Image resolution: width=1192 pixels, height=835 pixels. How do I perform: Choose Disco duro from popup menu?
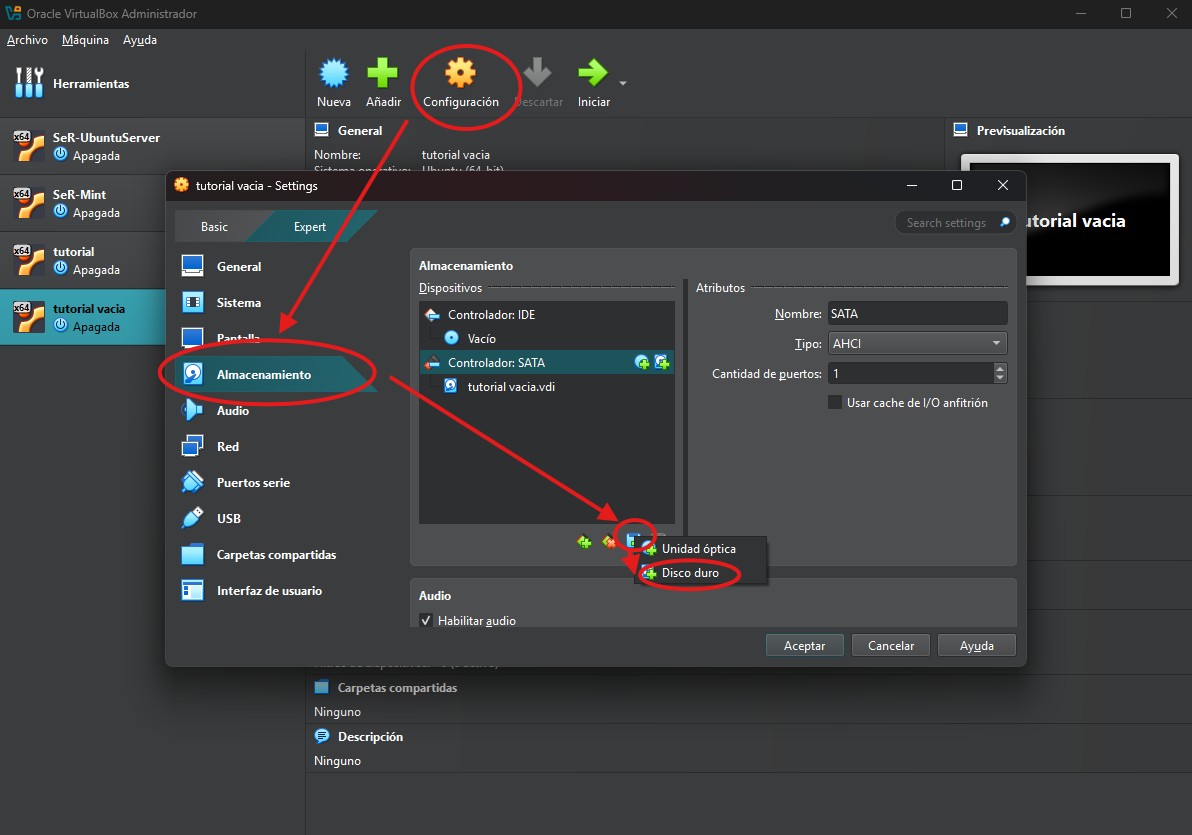[x=700, y=573]
